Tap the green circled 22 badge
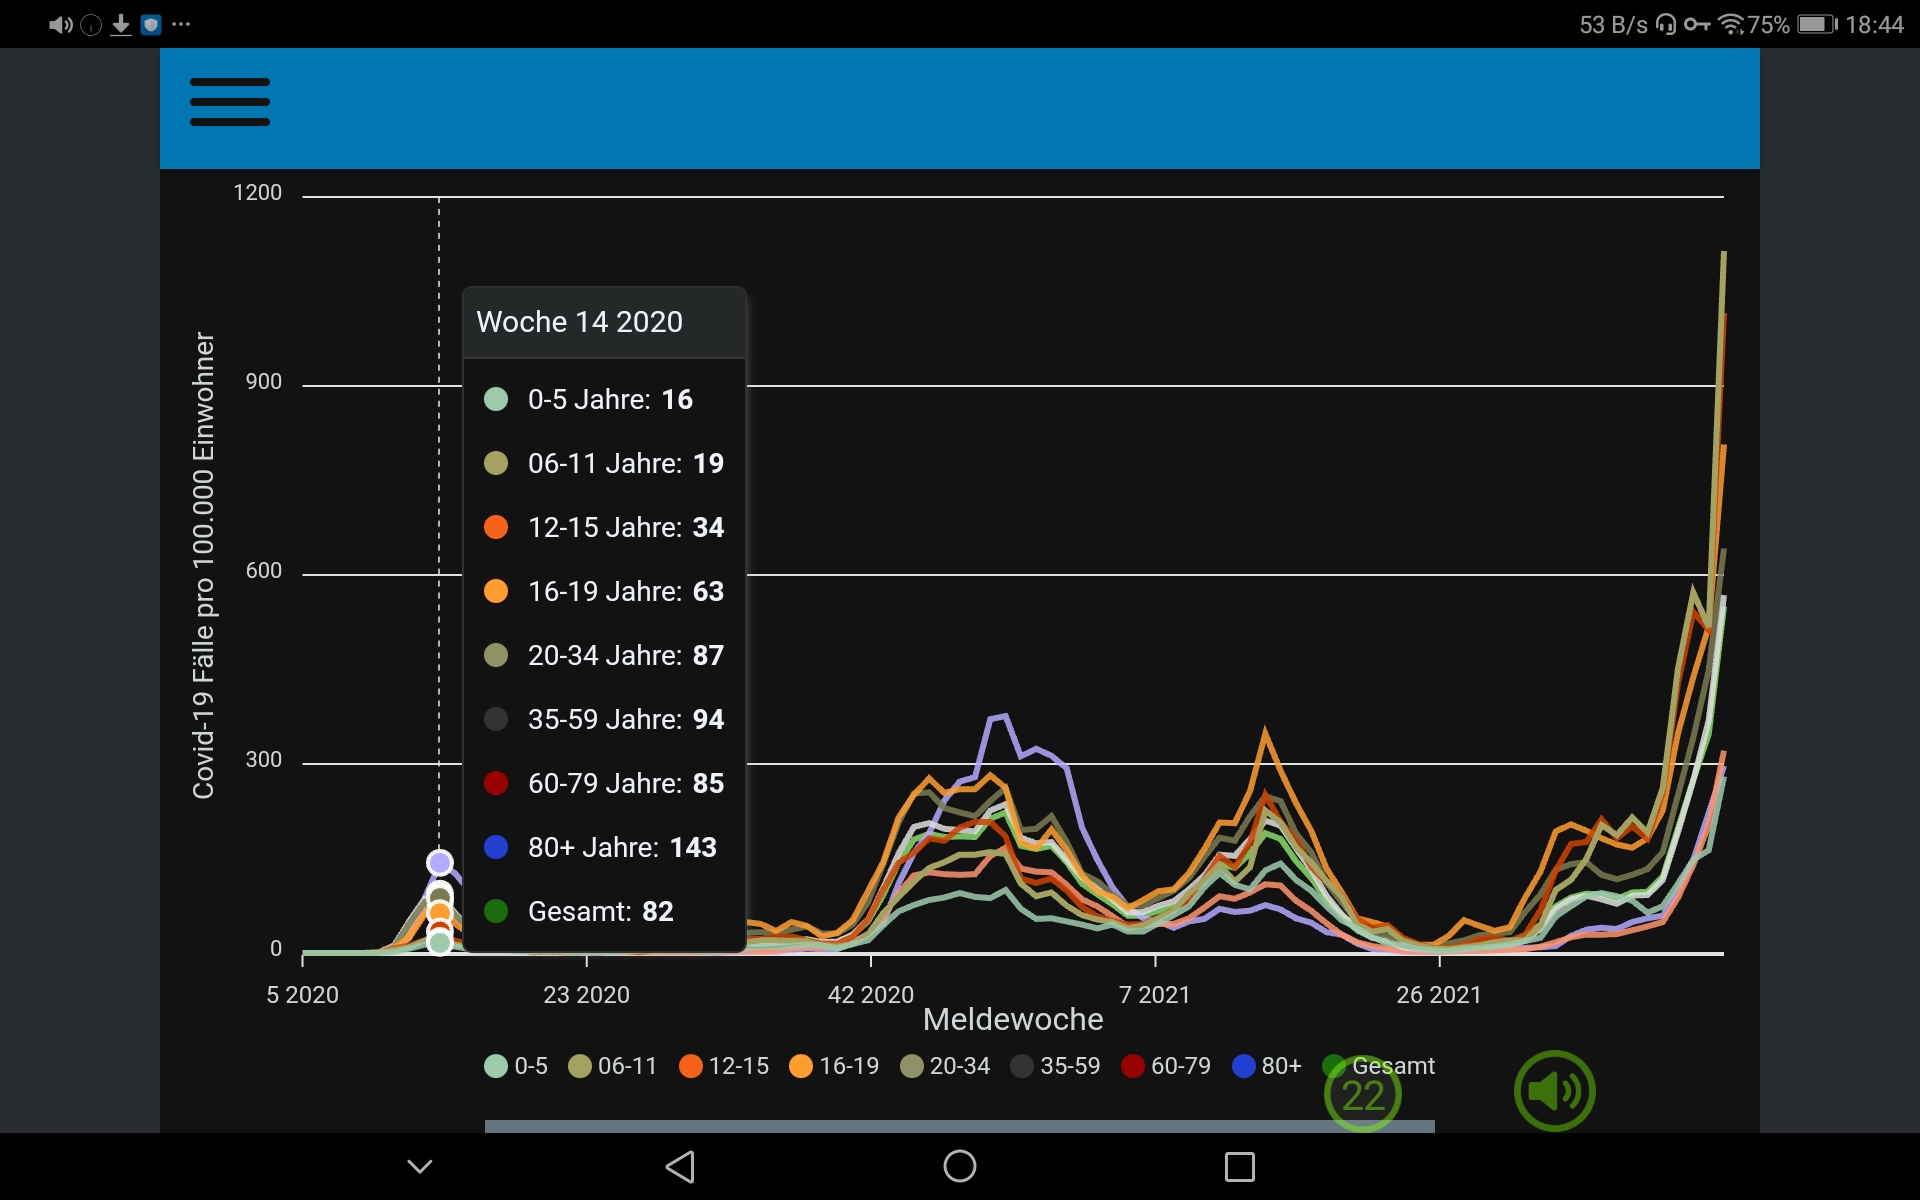Screen dimensions: 1920x1200 click(1362, 1095)
